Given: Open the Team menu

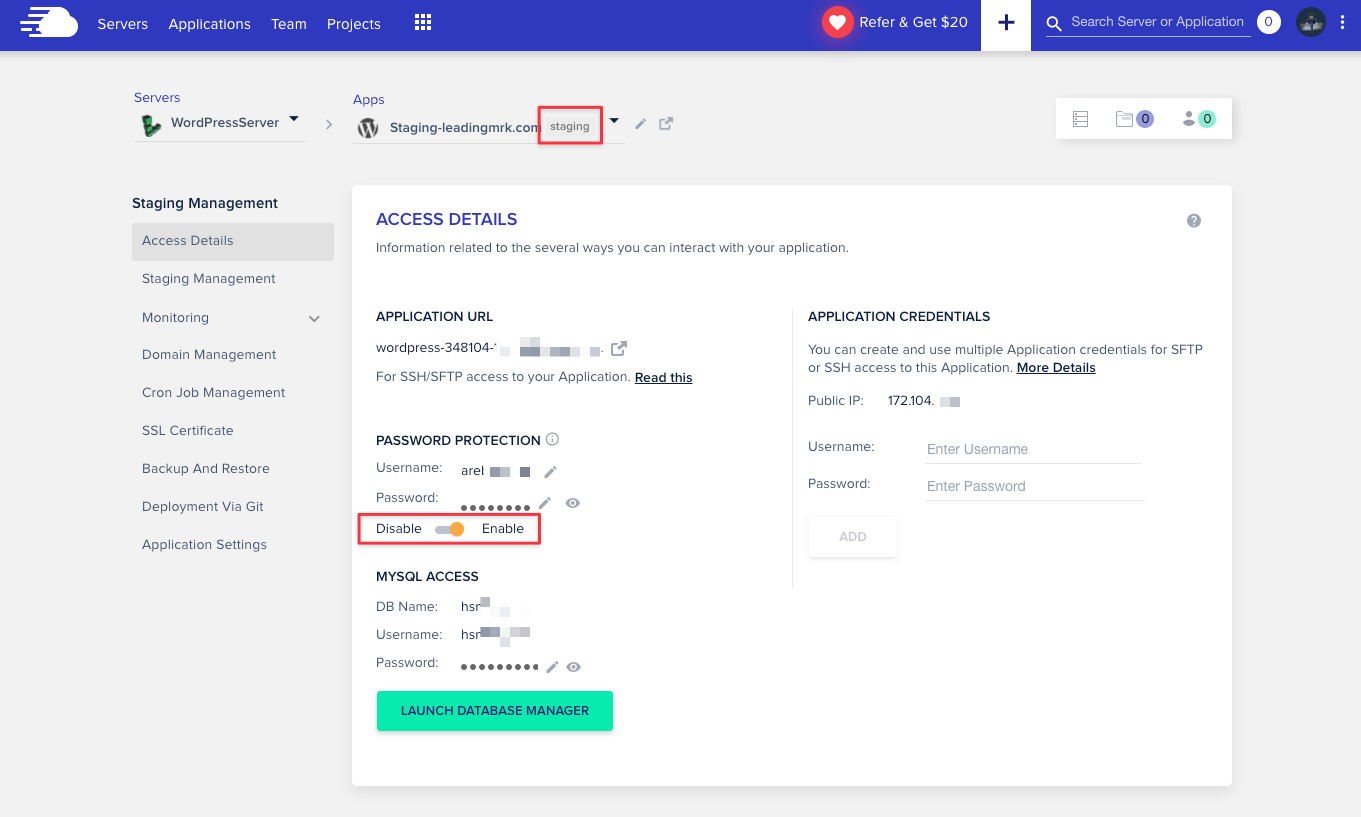Looking at the screenshot, I should point(289,24).
